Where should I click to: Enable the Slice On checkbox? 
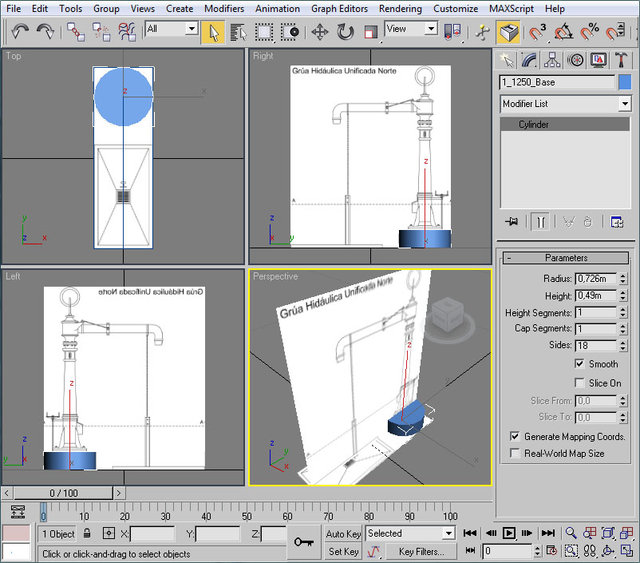(580, 383)
